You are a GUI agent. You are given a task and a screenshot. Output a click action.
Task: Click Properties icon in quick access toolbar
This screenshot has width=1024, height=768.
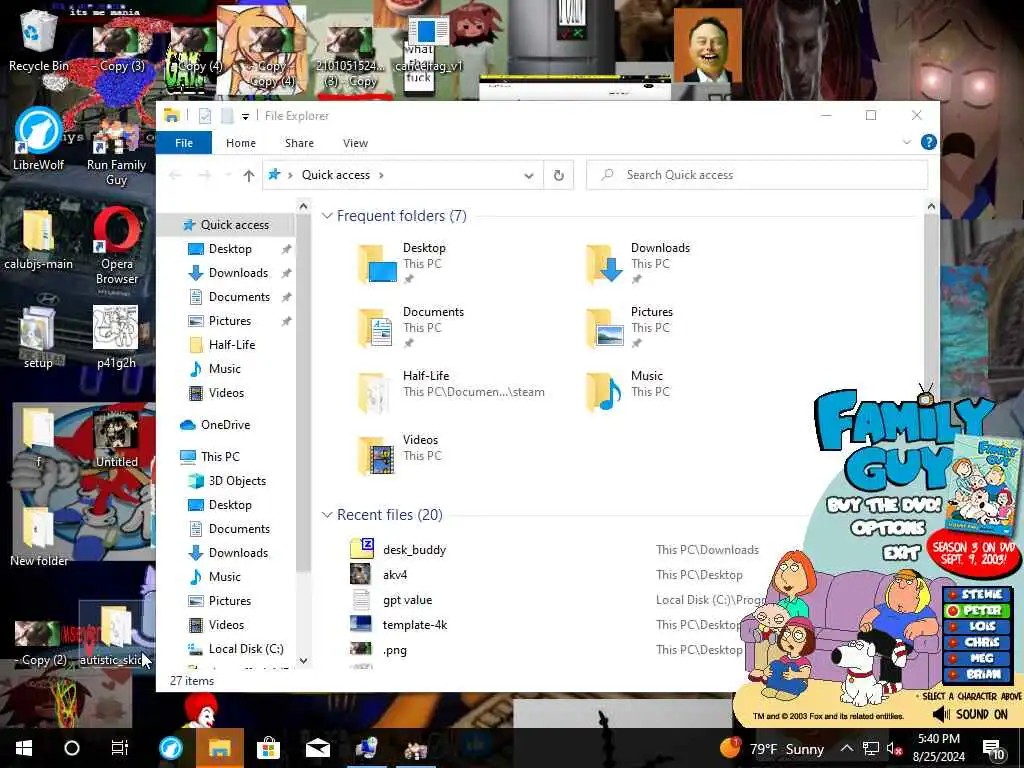[x=204, y=116]
